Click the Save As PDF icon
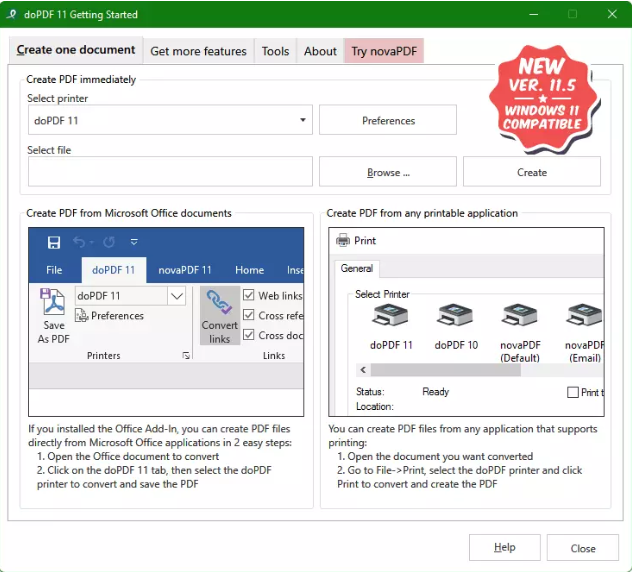This screenshot has width=632, height=572. click(x=53, y=302)
